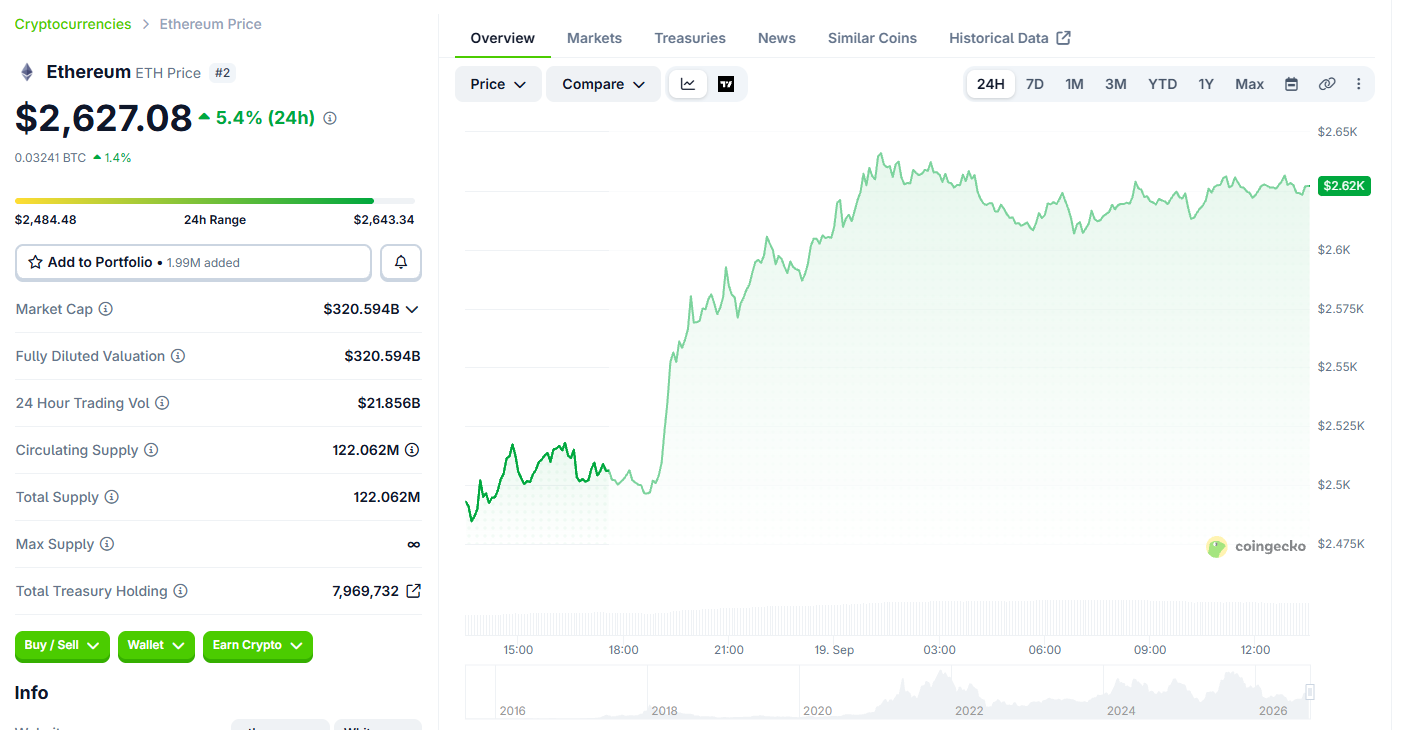Click Add to Portfolio button
The height and width of the screenshot is (730, 1402).
coord(193,262)
